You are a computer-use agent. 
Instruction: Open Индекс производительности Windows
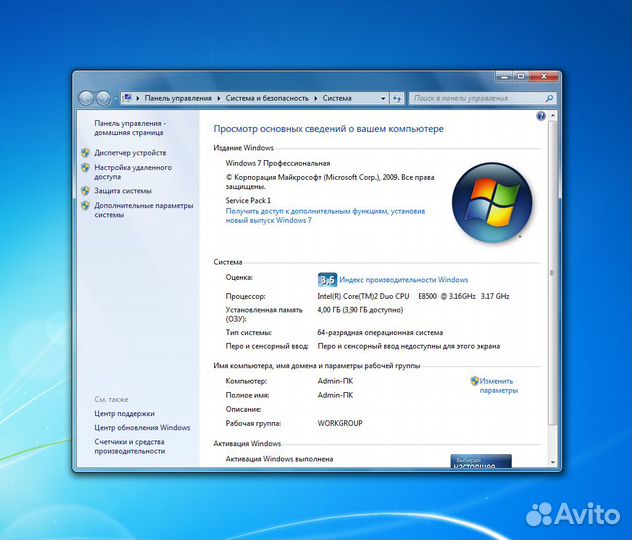click(403, 280)
